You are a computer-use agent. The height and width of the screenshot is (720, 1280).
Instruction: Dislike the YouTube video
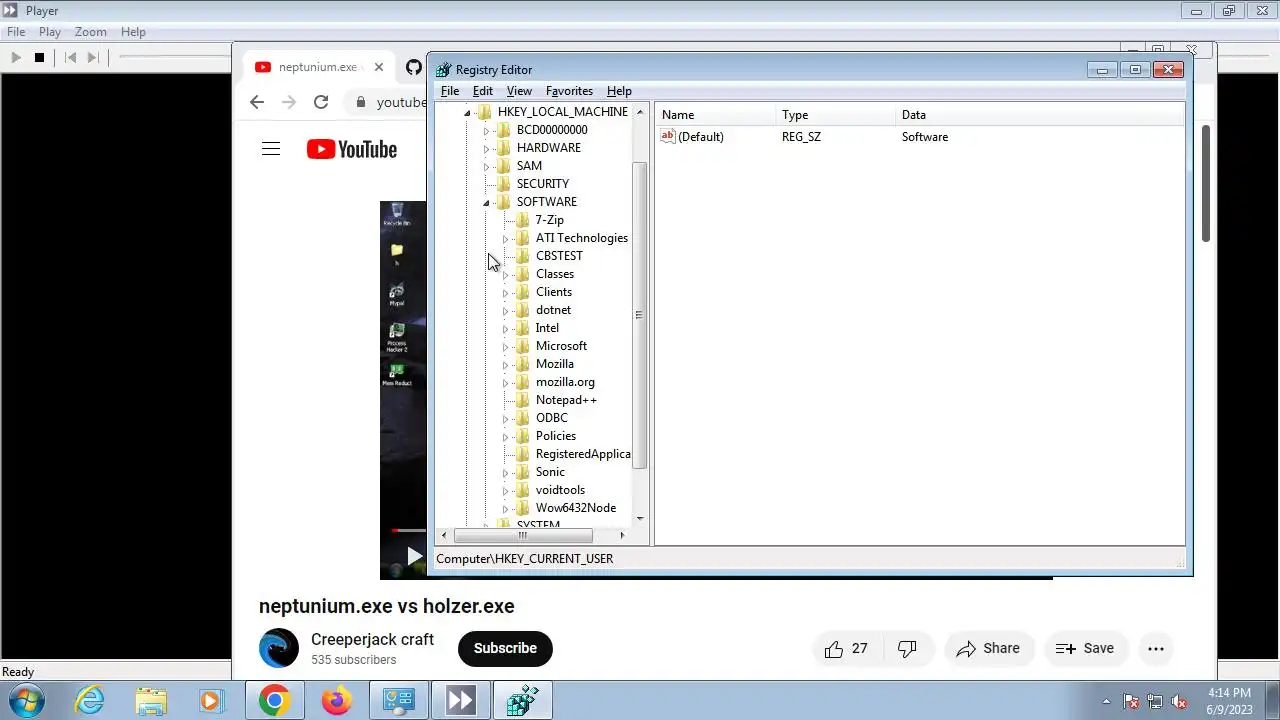(x=907, y=649)
